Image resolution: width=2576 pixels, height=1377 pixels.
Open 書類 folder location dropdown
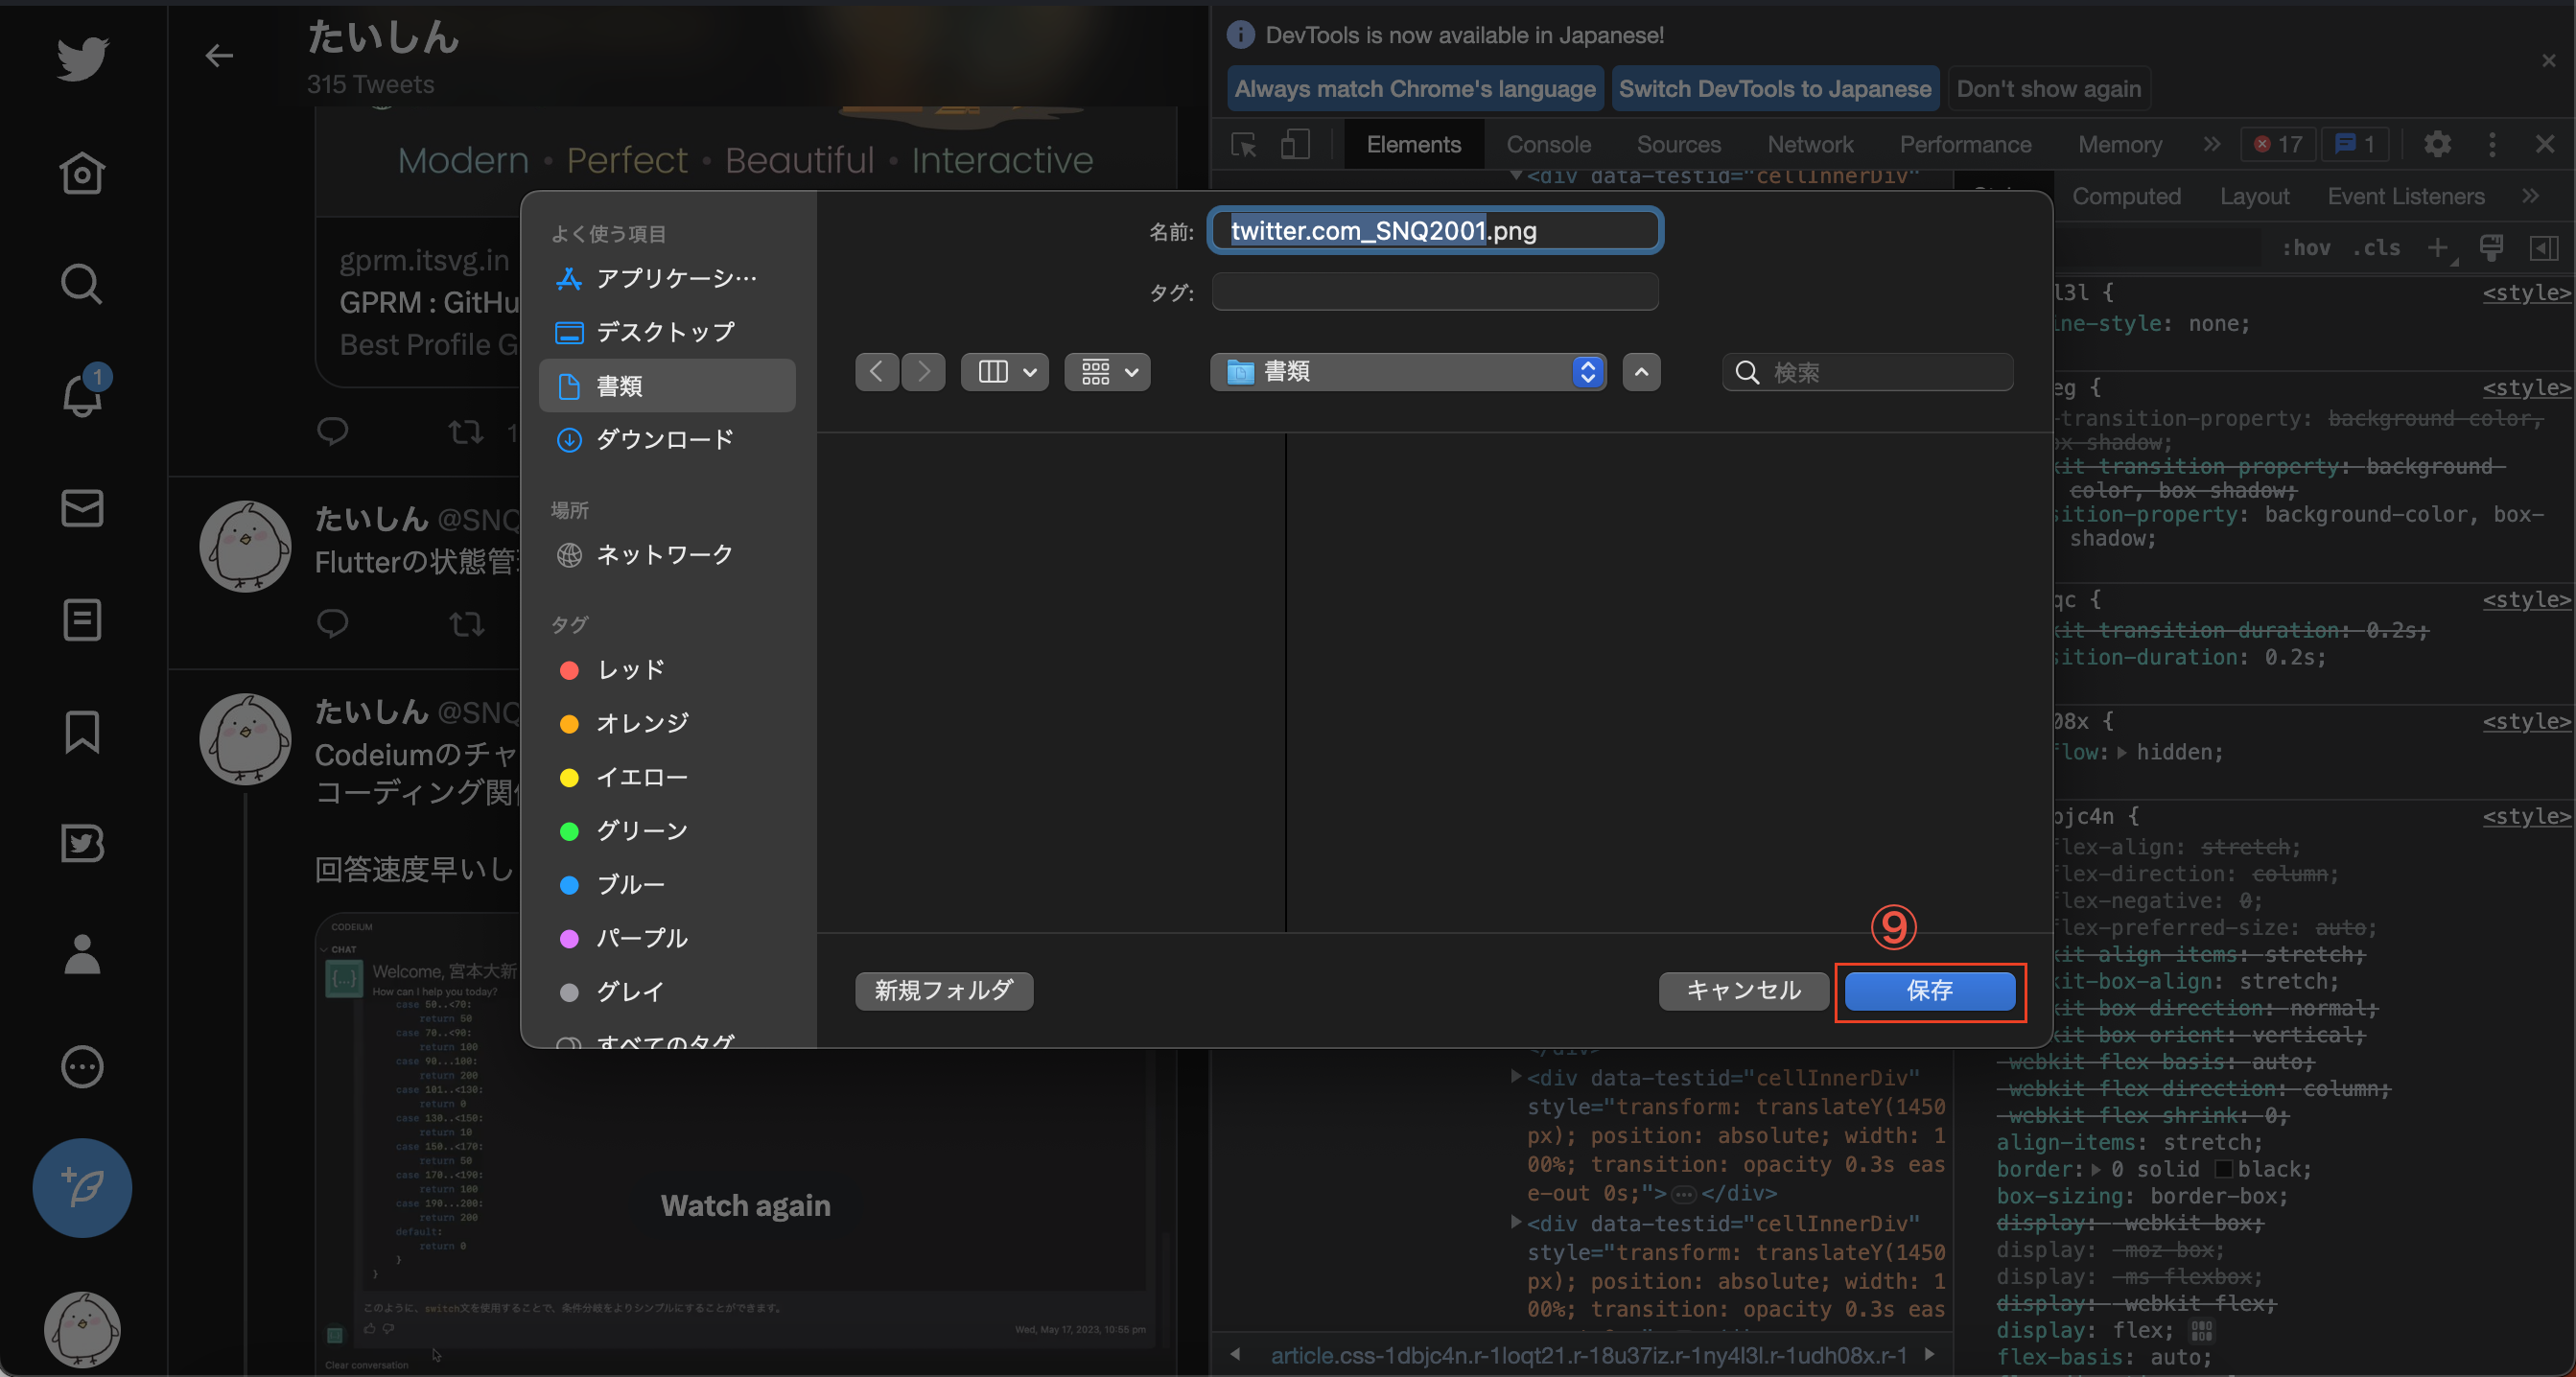[1408, 372]
